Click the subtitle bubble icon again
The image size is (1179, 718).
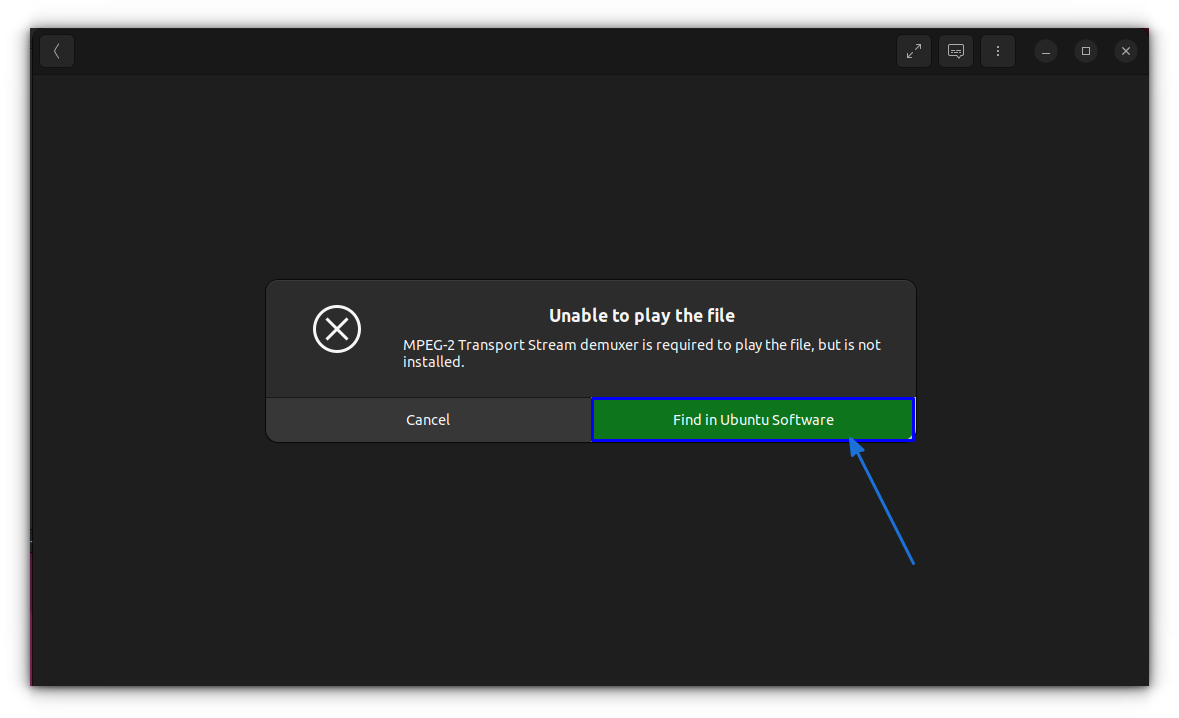pos(955,50)
